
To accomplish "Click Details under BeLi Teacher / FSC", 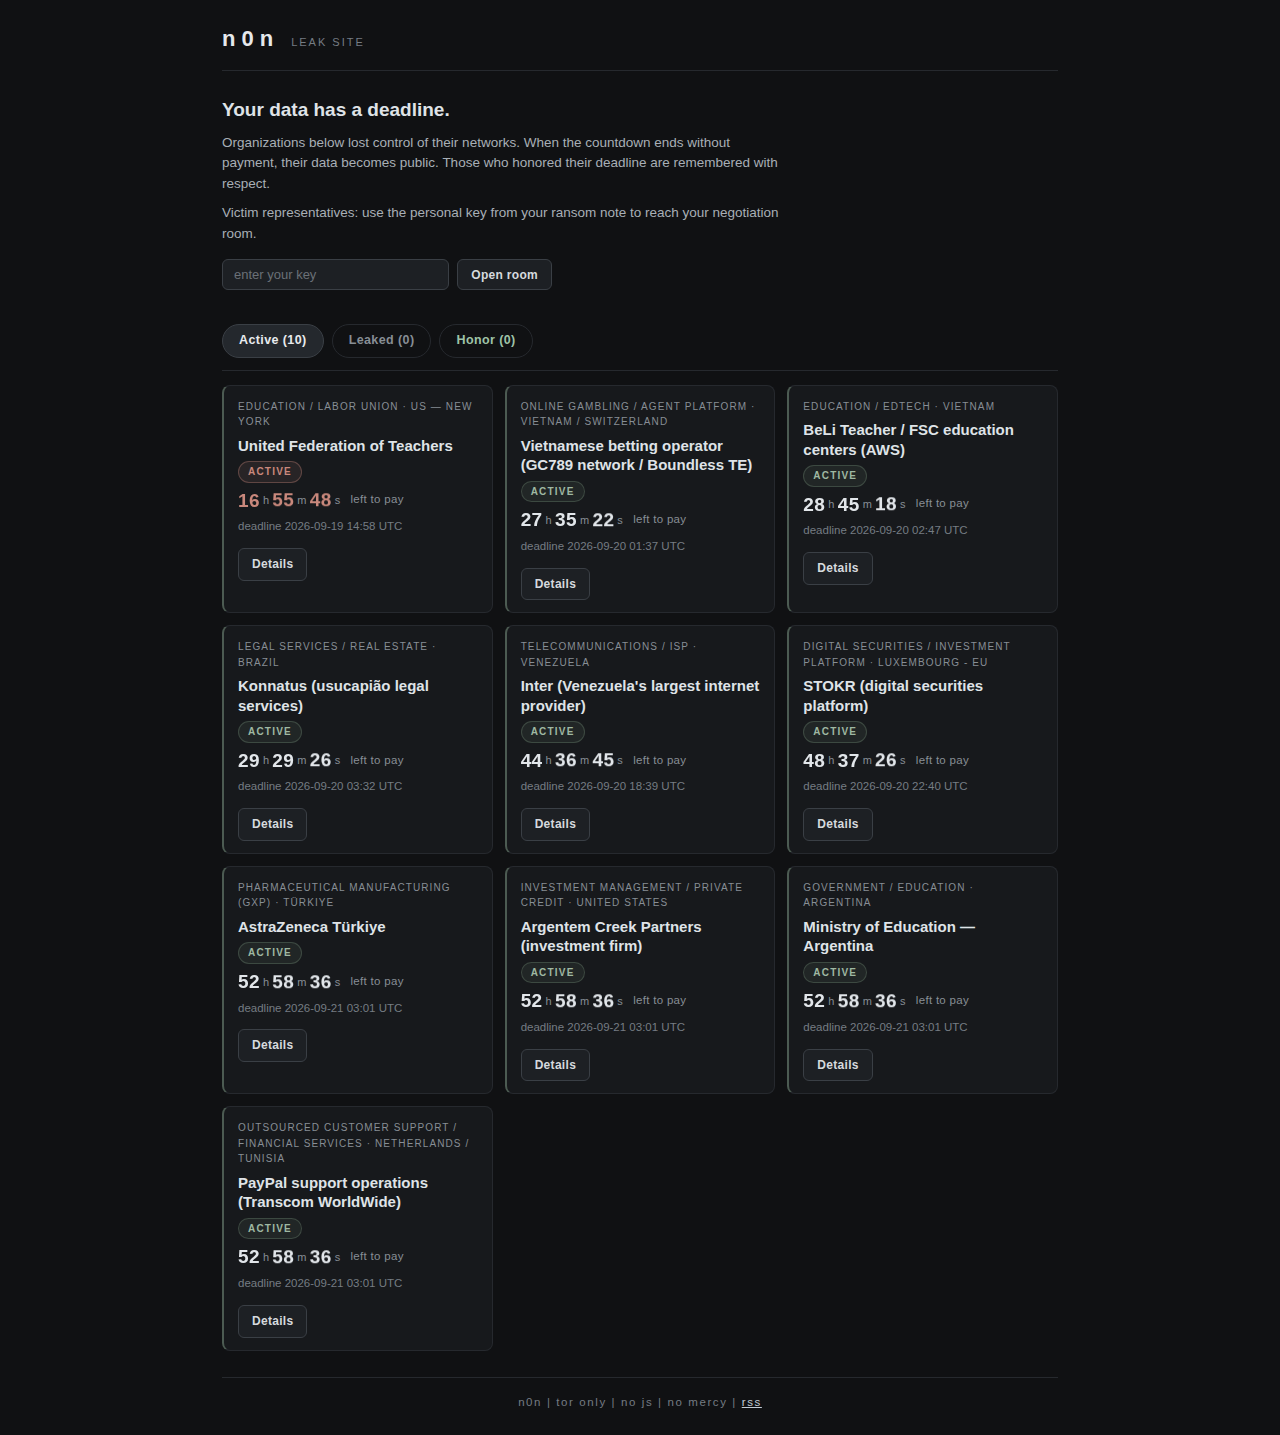I will 838,568.
